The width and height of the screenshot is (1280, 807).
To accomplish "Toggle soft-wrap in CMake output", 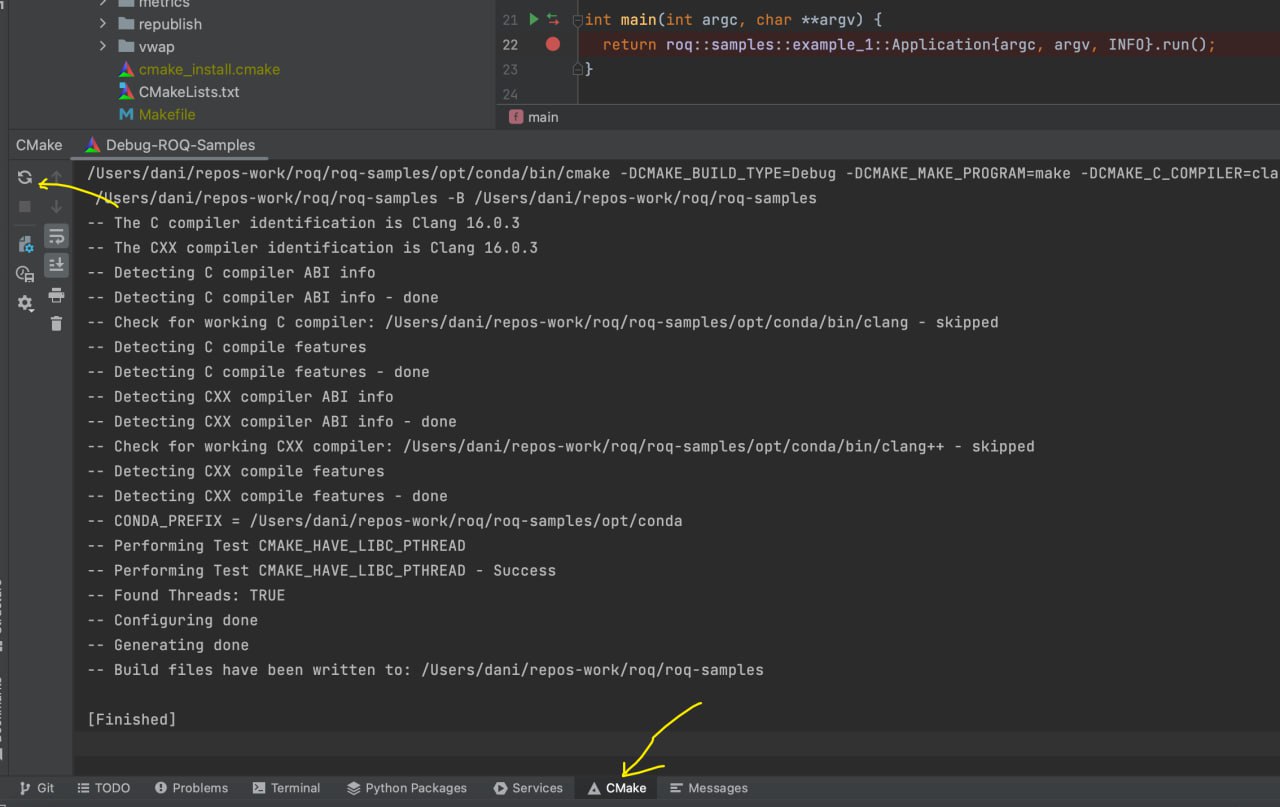I will (57, 237).
